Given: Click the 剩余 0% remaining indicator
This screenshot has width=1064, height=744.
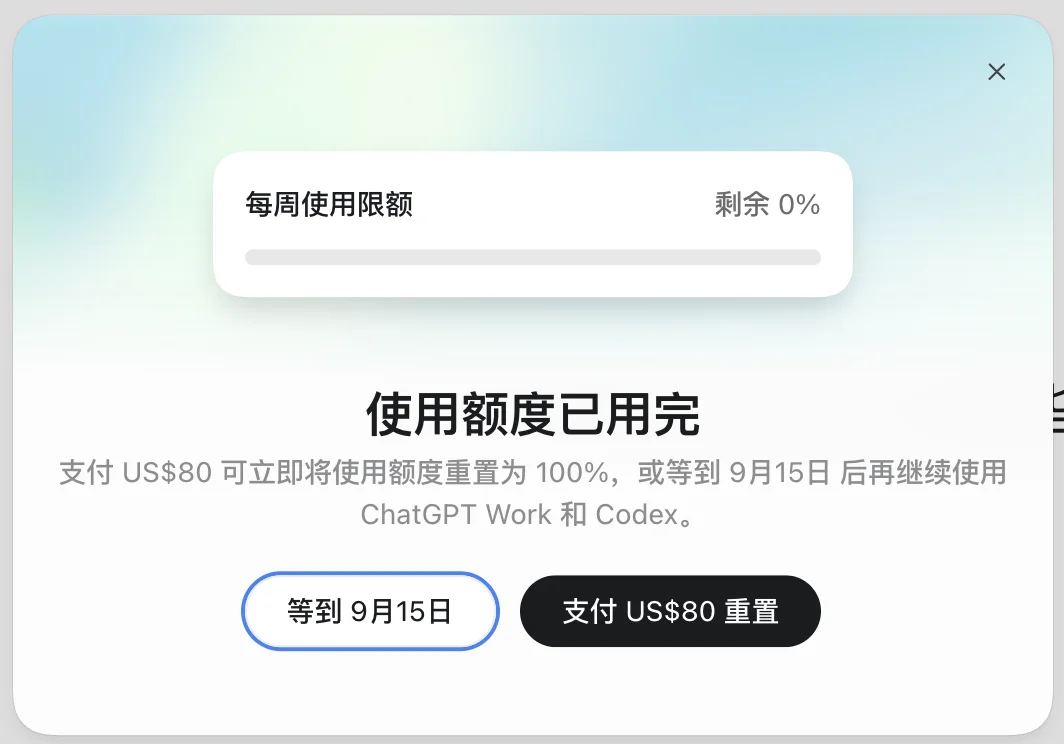Looking at the screenshot, I should [767, 204].
